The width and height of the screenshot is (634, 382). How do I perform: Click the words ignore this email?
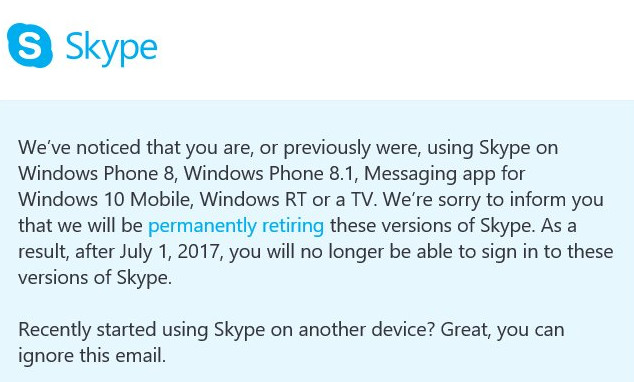92,356
